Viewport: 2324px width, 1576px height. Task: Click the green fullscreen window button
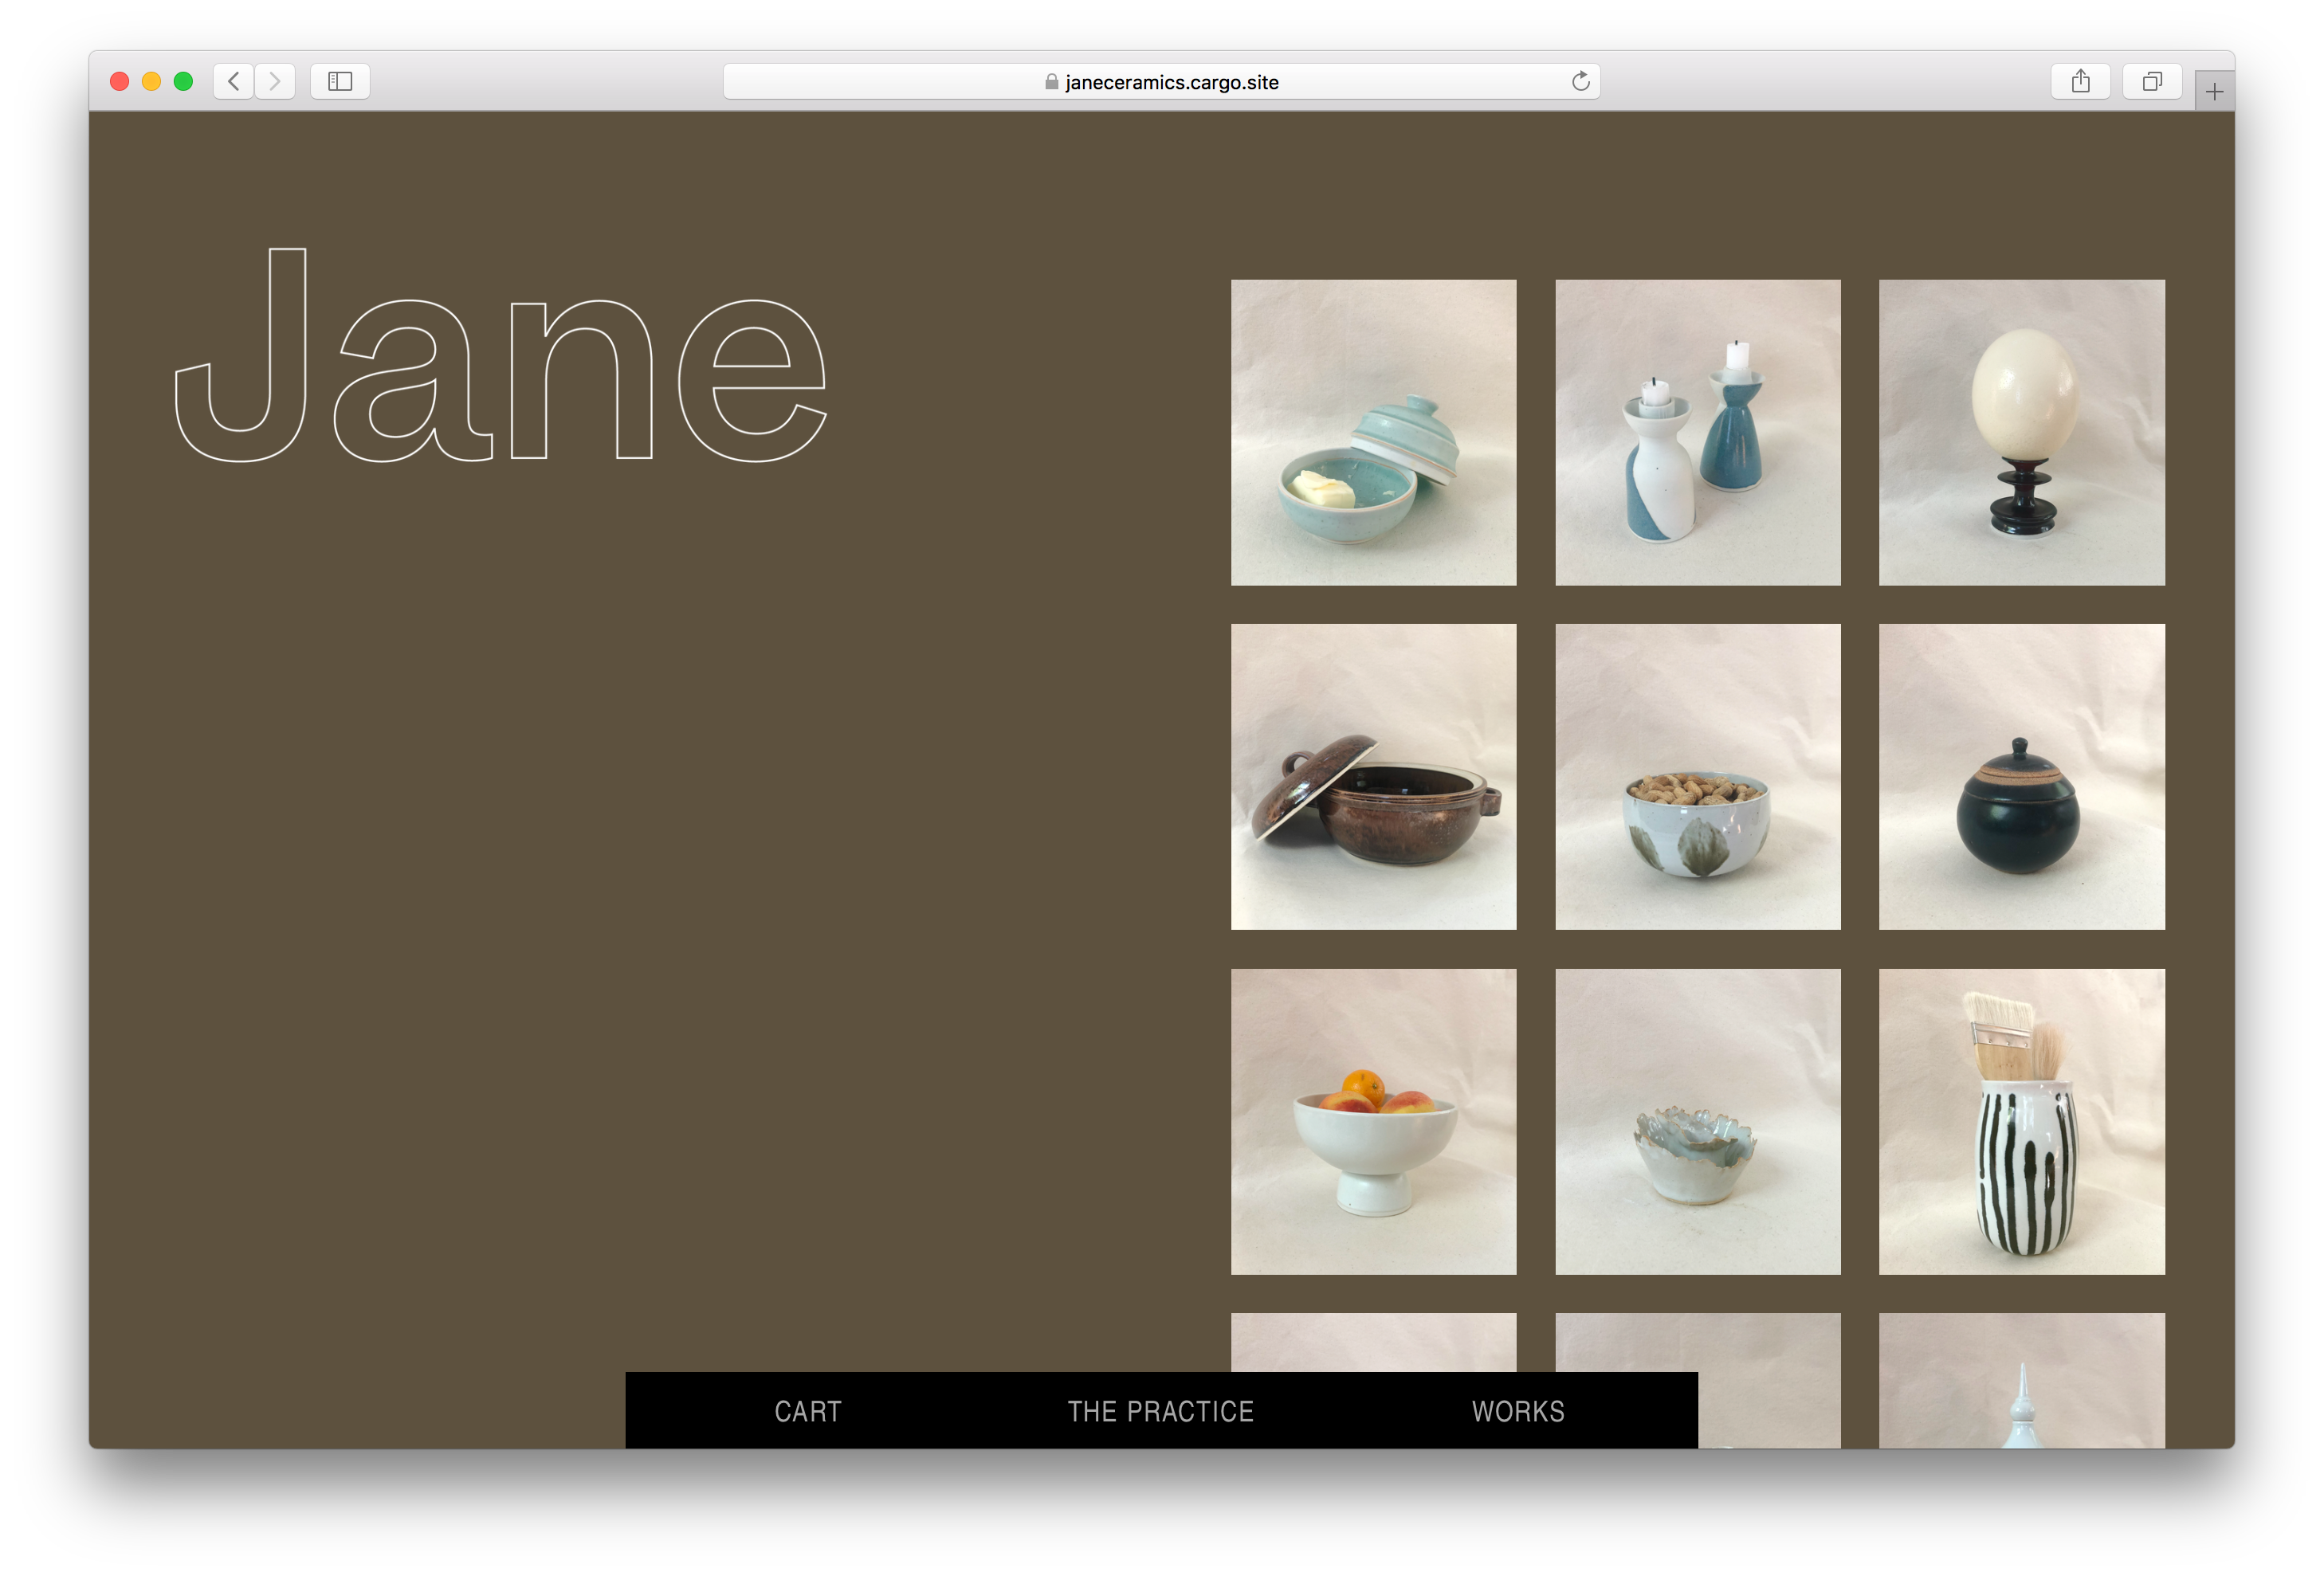pos(183,81)
